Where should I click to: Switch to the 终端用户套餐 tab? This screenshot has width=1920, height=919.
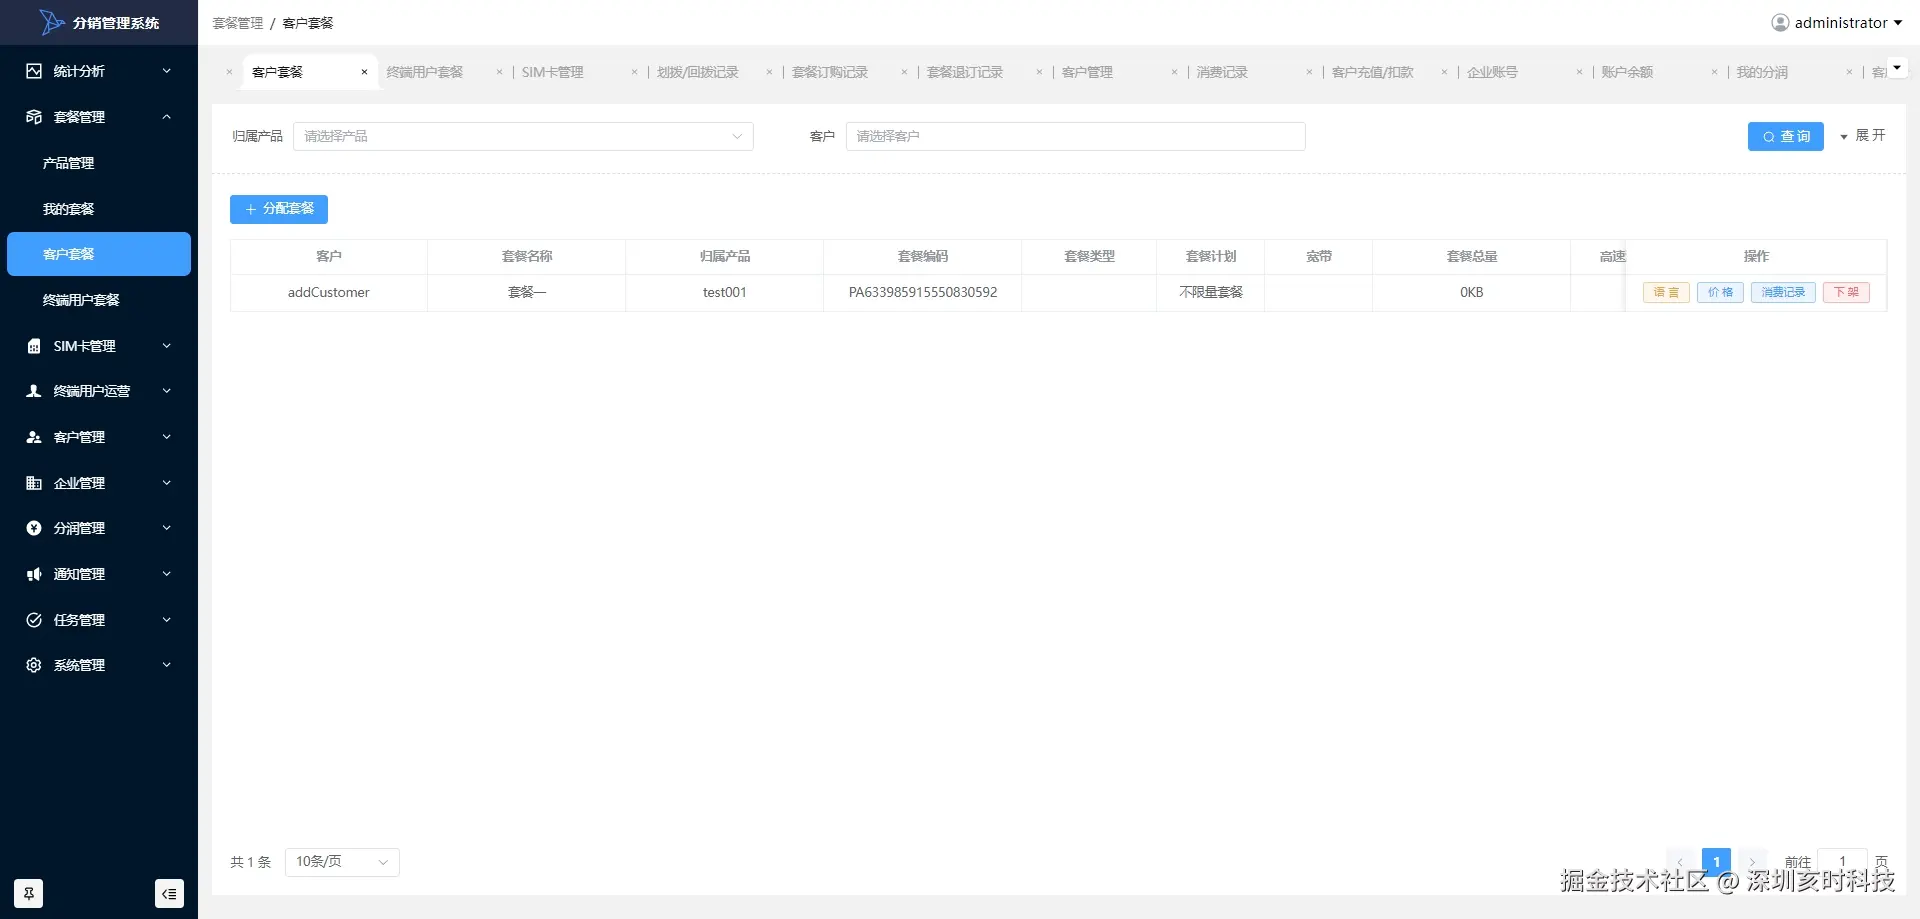(x=425, y=72)
